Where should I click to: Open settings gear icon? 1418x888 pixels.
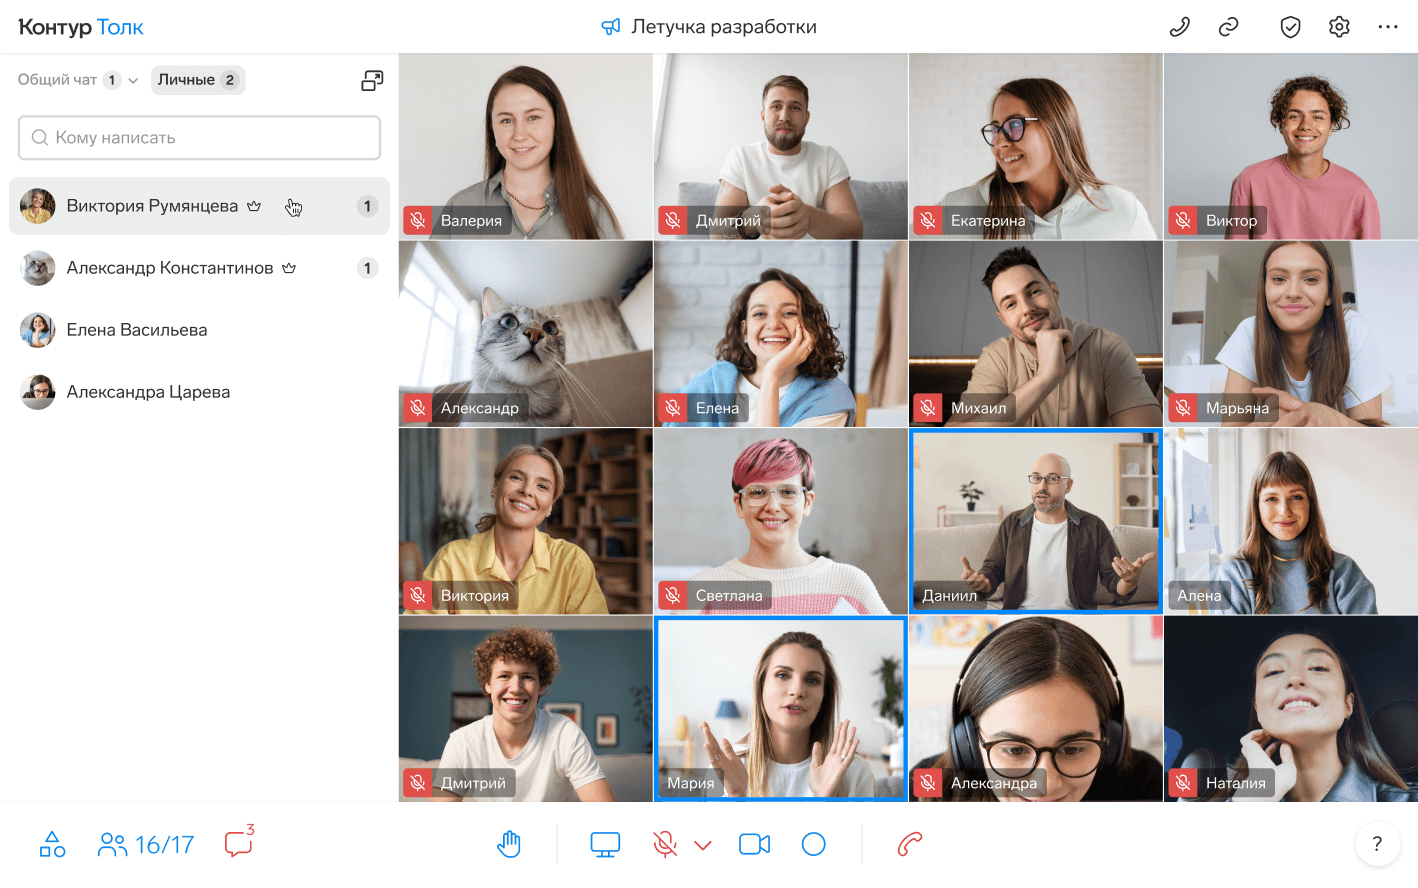(x=1340, y=27)
